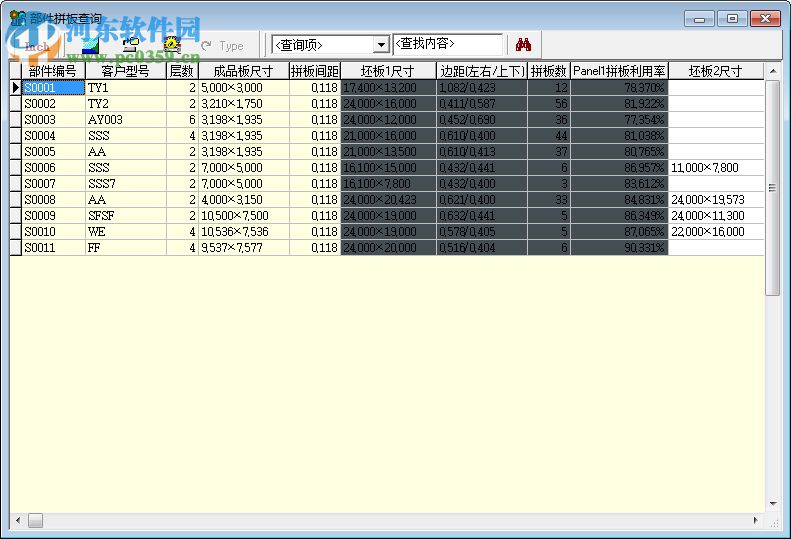791x539 pixels.
Task: Click the 成品板尺寸 column header
Action: coord(244,71)
